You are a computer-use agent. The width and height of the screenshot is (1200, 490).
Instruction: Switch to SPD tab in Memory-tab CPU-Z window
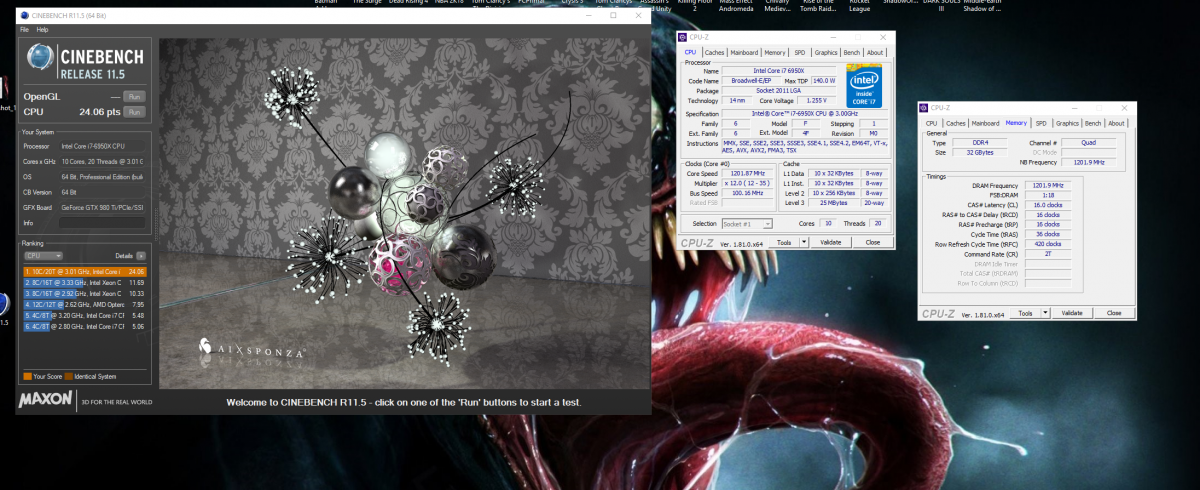1041,123
